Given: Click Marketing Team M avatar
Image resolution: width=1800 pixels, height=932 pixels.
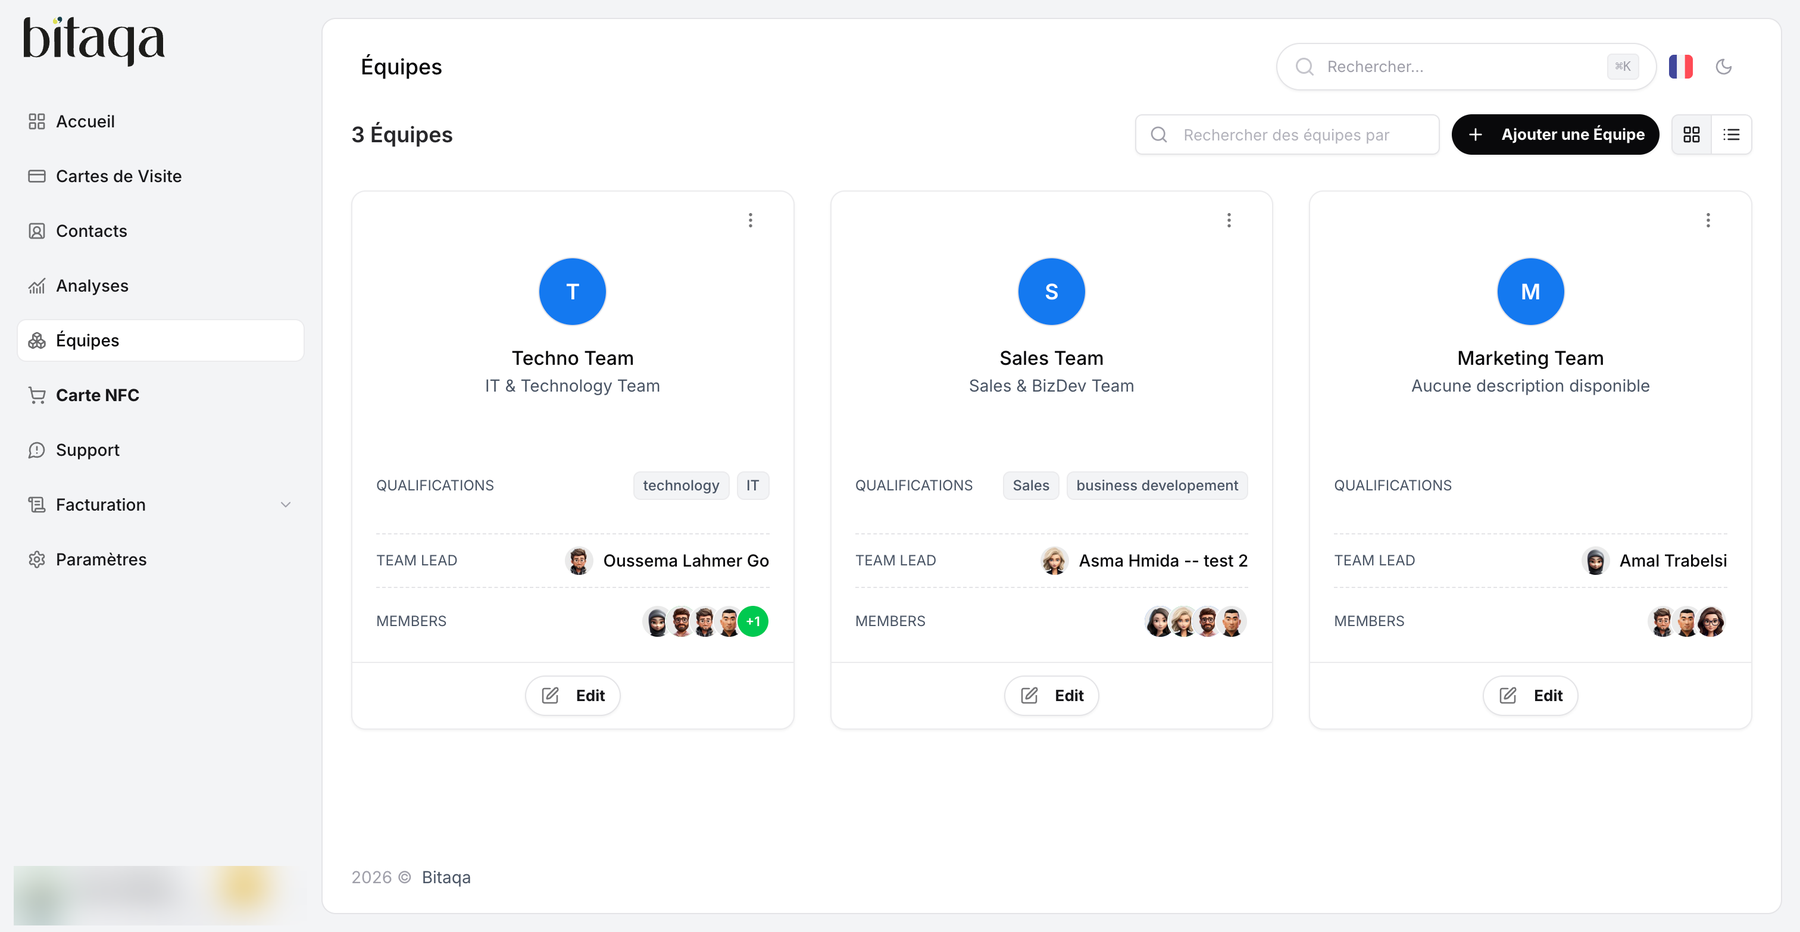Looking at the screenshot, I should [x=1531, y=292].
